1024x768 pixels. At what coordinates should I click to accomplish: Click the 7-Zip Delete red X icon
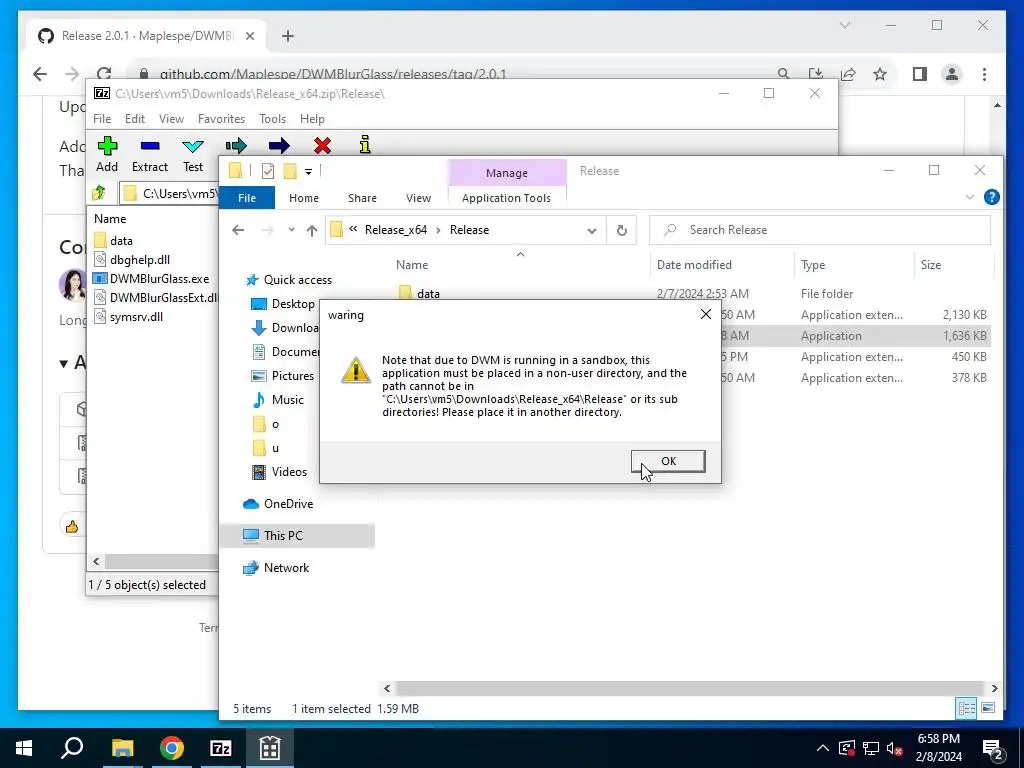tap(322, 146)
